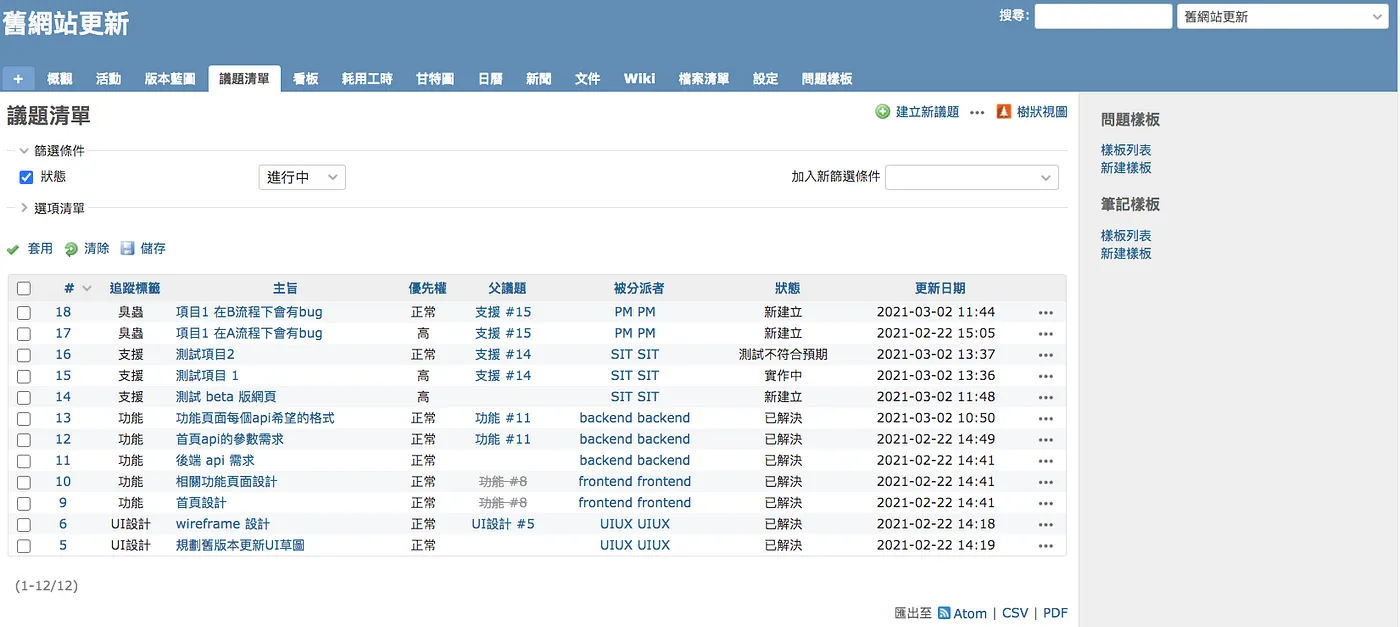Screen dimensions: 1400x627
Task: Sort by the # column arrow
Action: [x=87, y=288]
